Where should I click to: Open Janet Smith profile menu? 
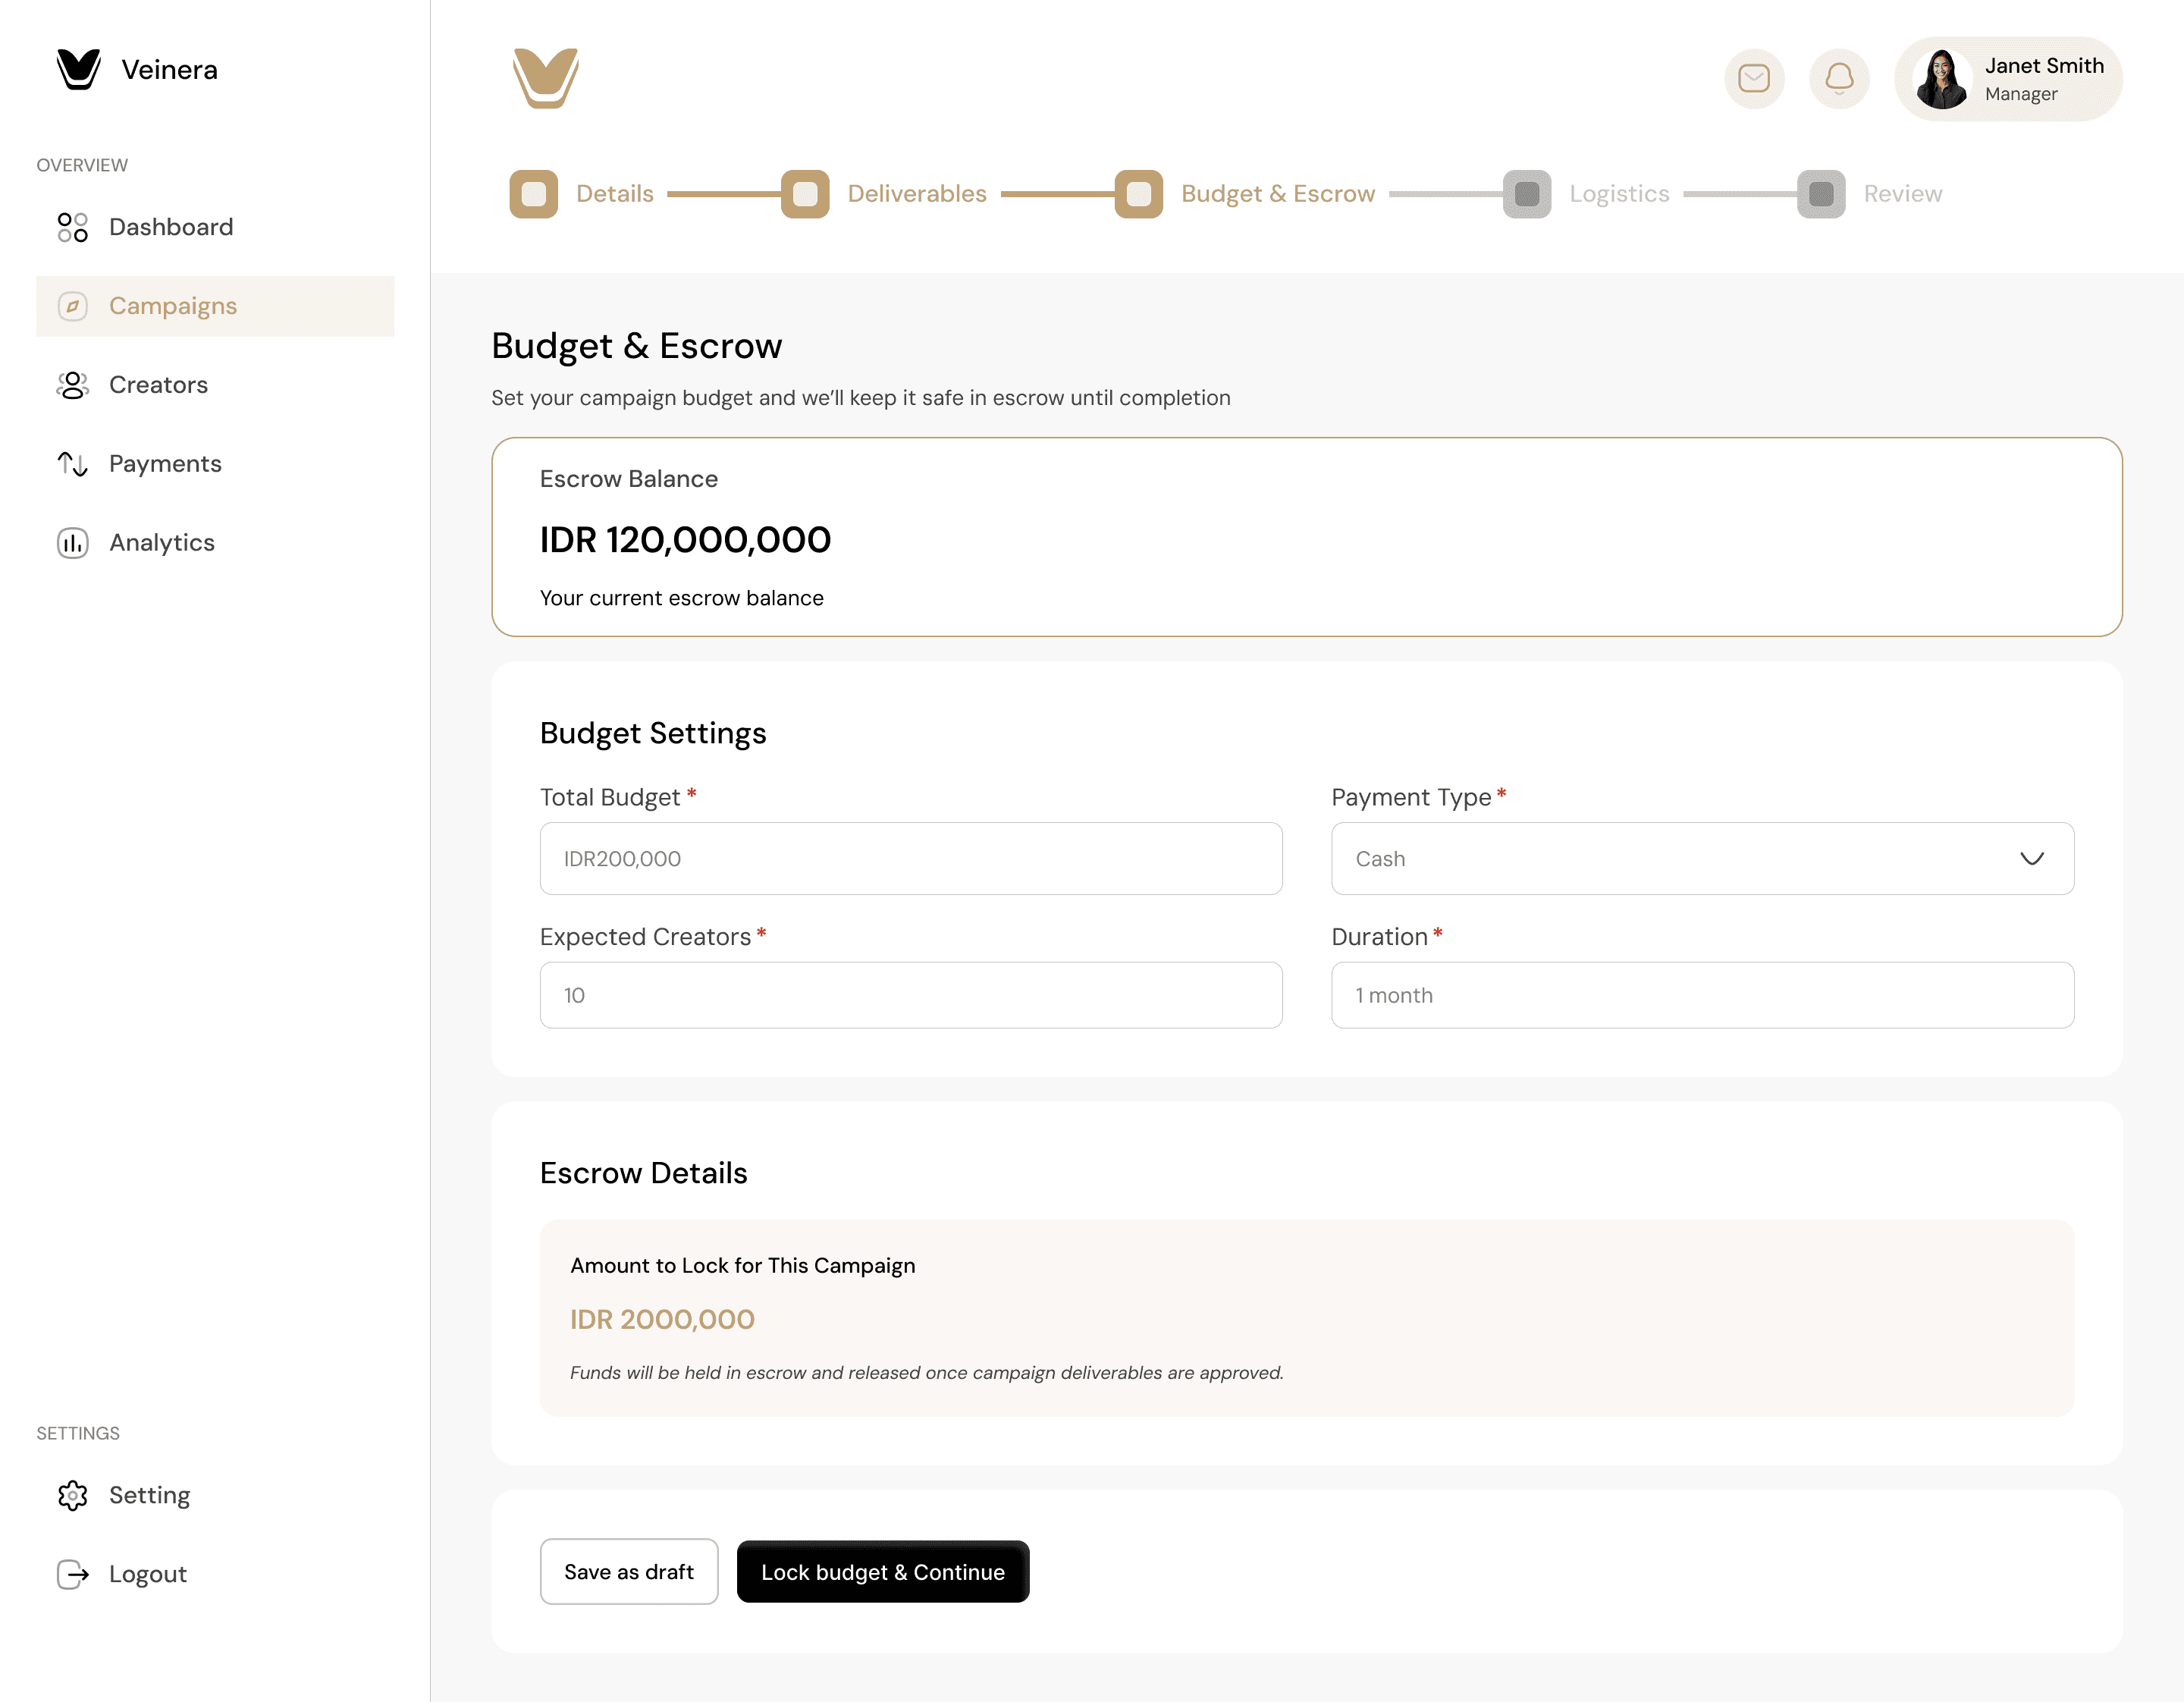tap(2007, 79)
